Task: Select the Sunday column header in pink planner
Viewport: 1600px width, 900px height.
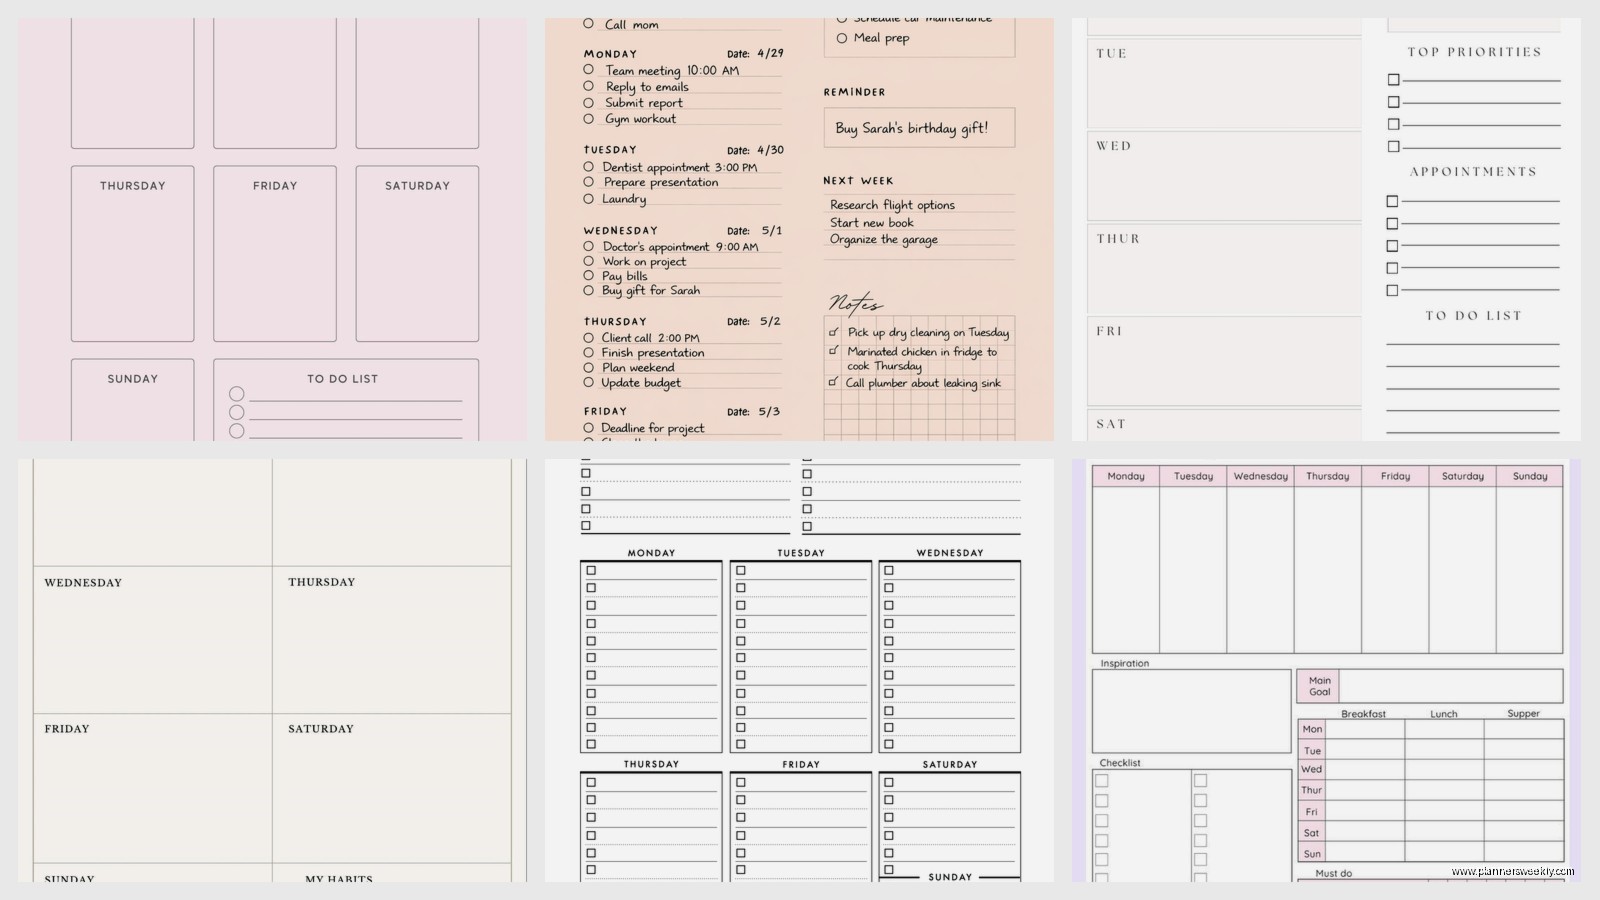Action: (1530, 476)
